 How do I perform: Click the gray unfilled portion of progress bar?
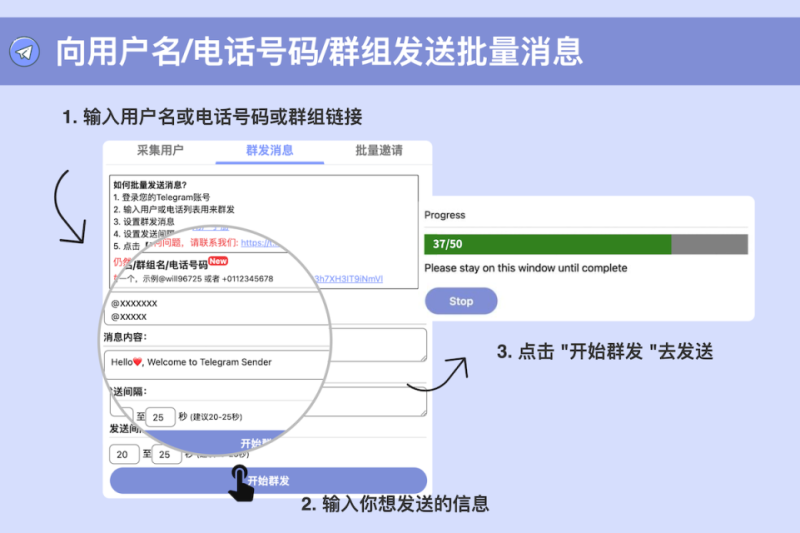710,244
